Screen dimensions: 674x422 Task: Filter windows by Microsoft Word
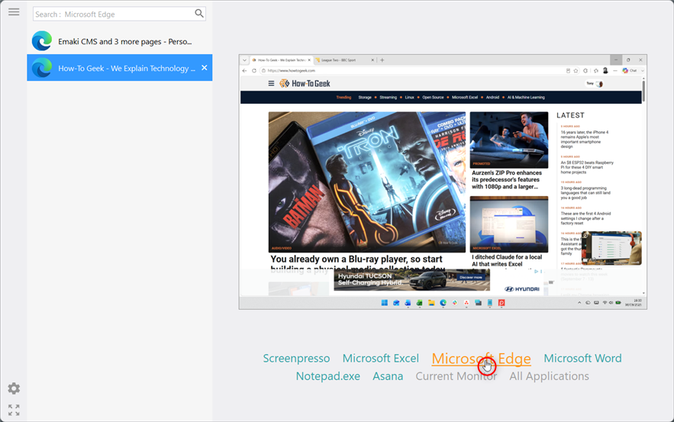coord(582,358)
